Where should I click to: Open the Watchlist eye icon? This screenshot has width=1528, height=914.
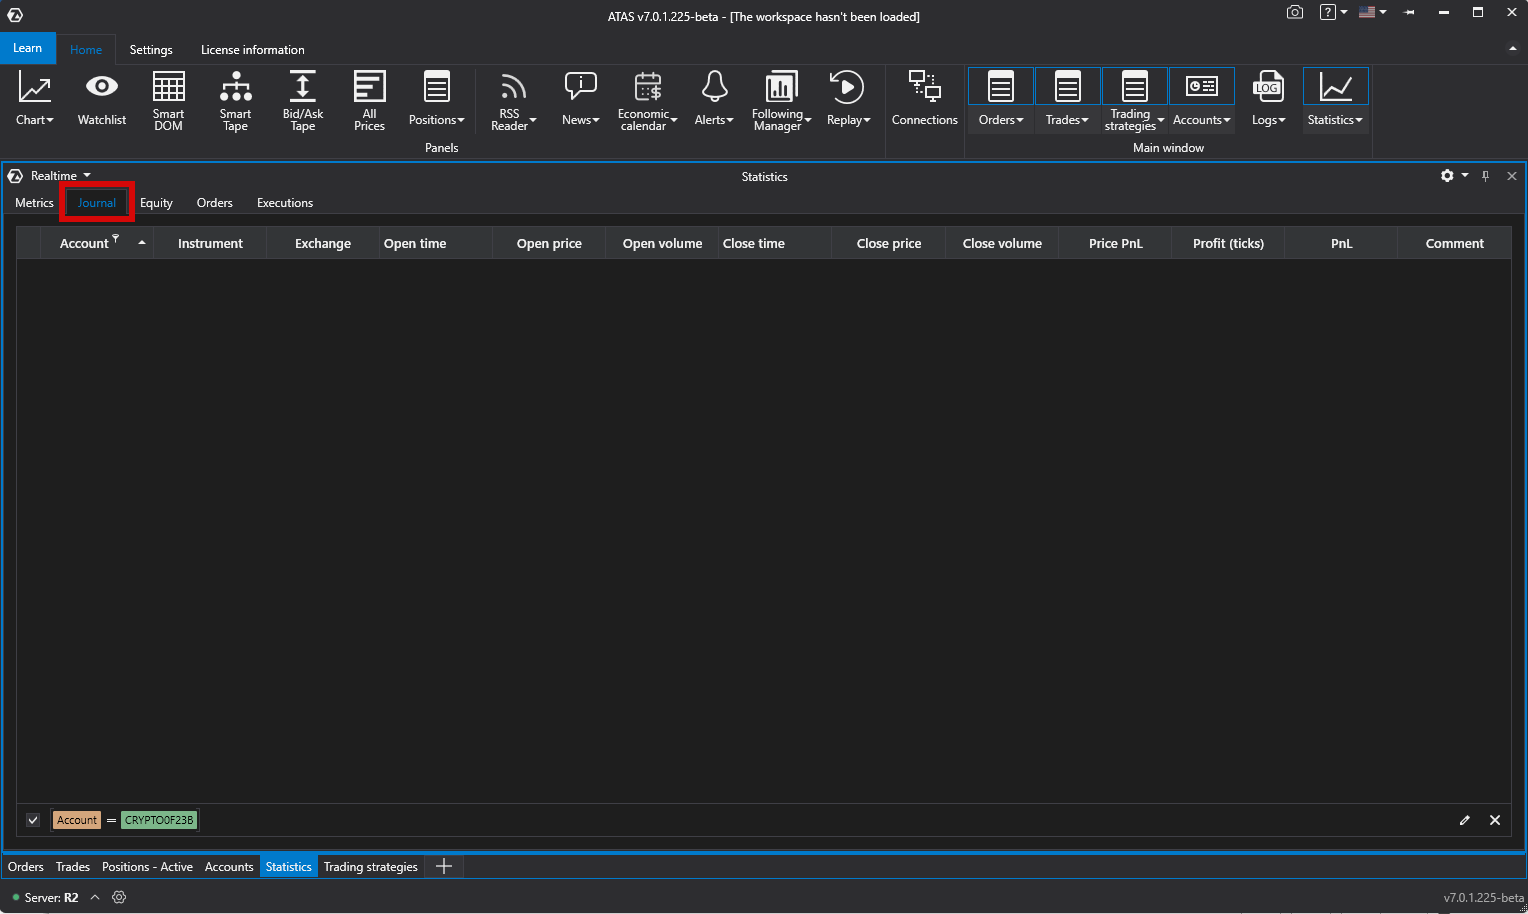102,87
